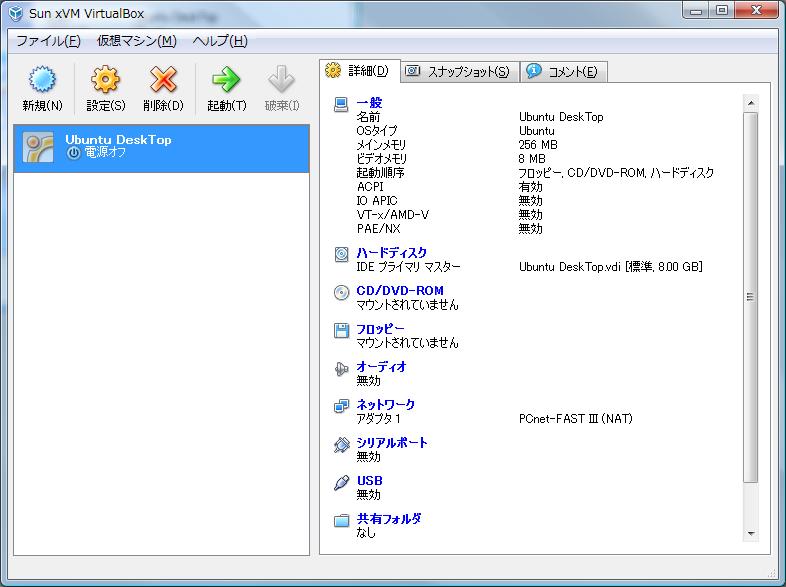786x587 pixels.
Task: Click the フロッピー, CD/DVD-ROM, ハードディスク boot order value
Action: point(616,173)
